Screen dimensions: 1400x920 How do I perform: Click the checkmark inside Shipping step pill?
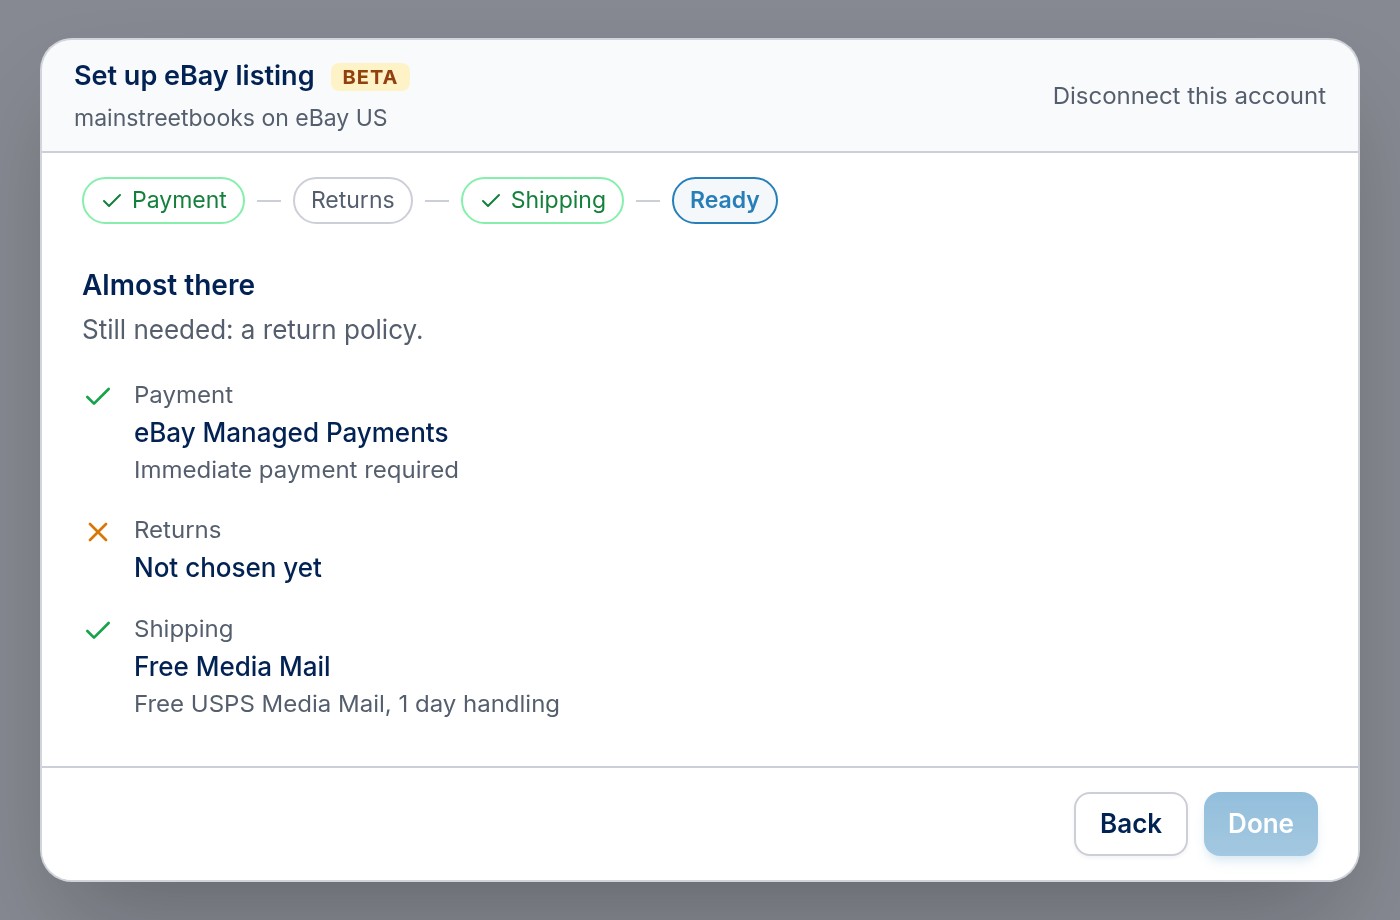click(x=491, y=201)
